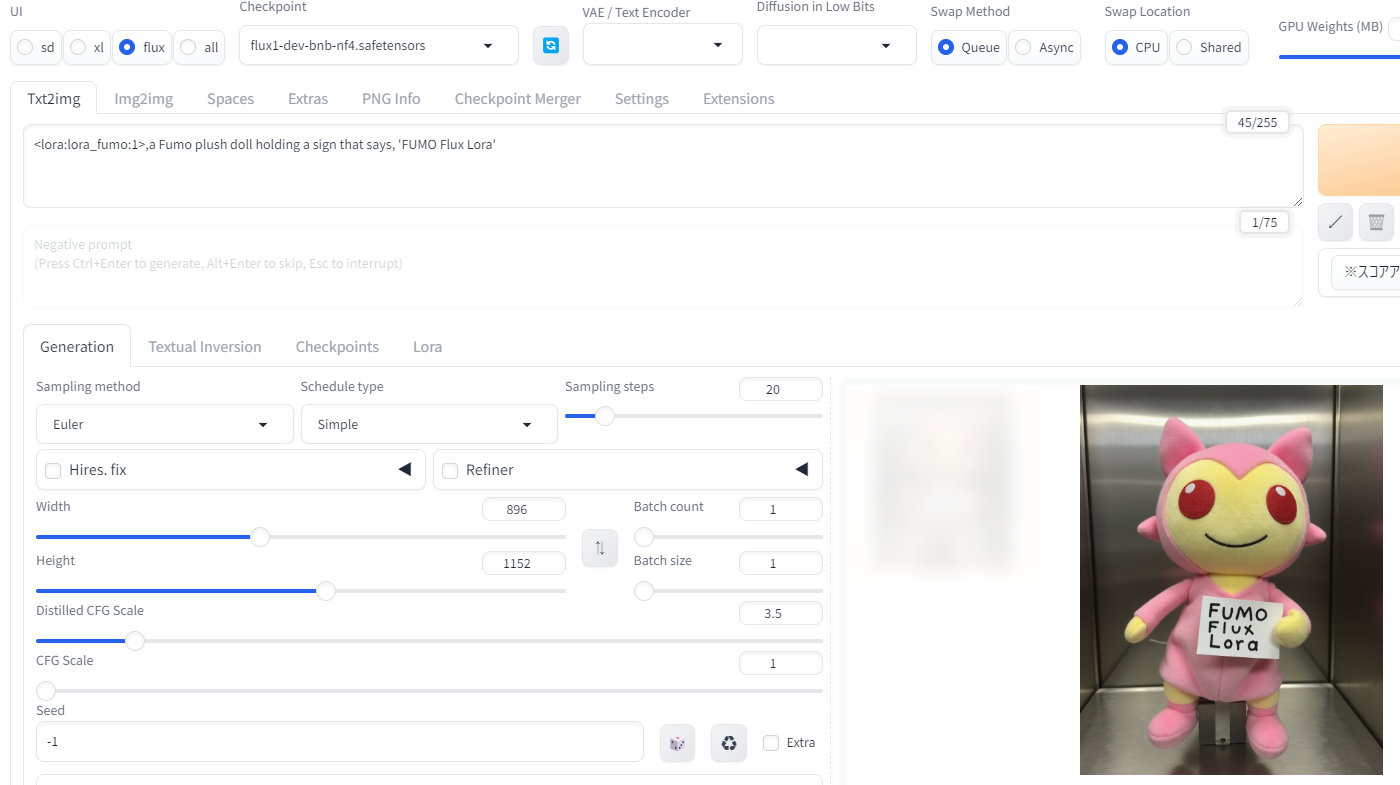
Task: Click into the prompt text box
Action: click(663, 166)
